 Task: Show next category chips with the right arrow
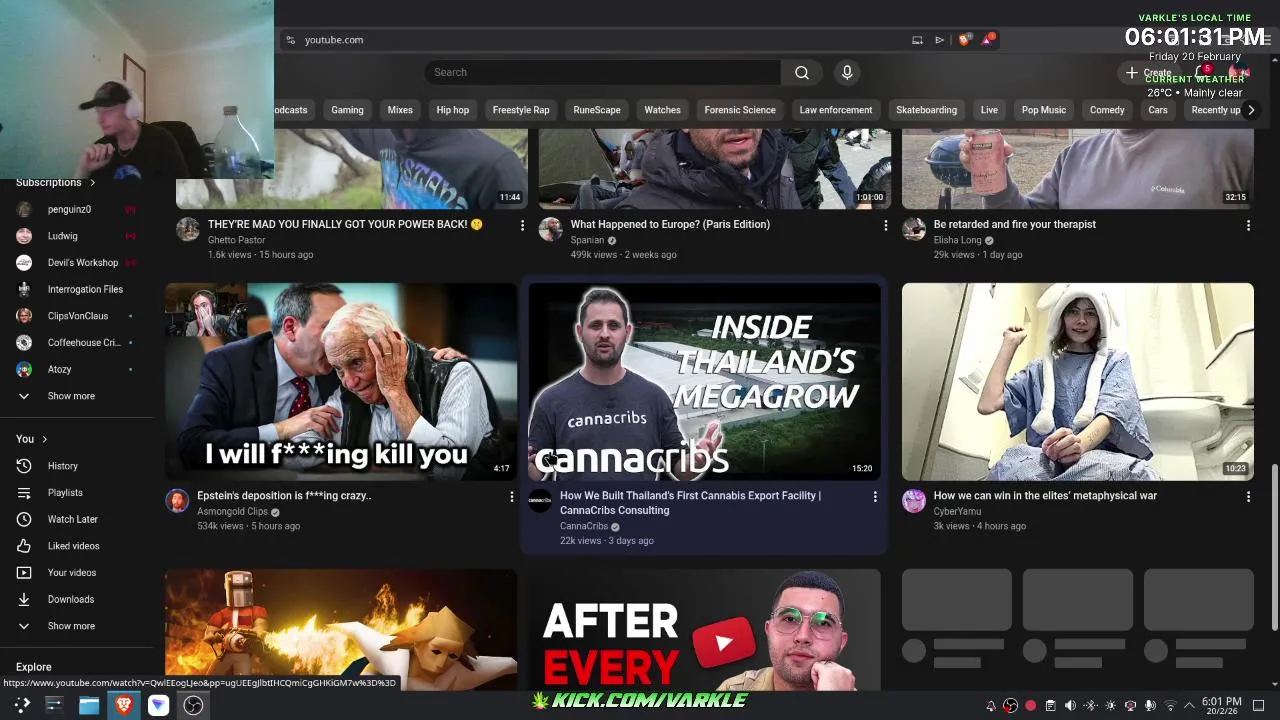[x=1250, y=110]
